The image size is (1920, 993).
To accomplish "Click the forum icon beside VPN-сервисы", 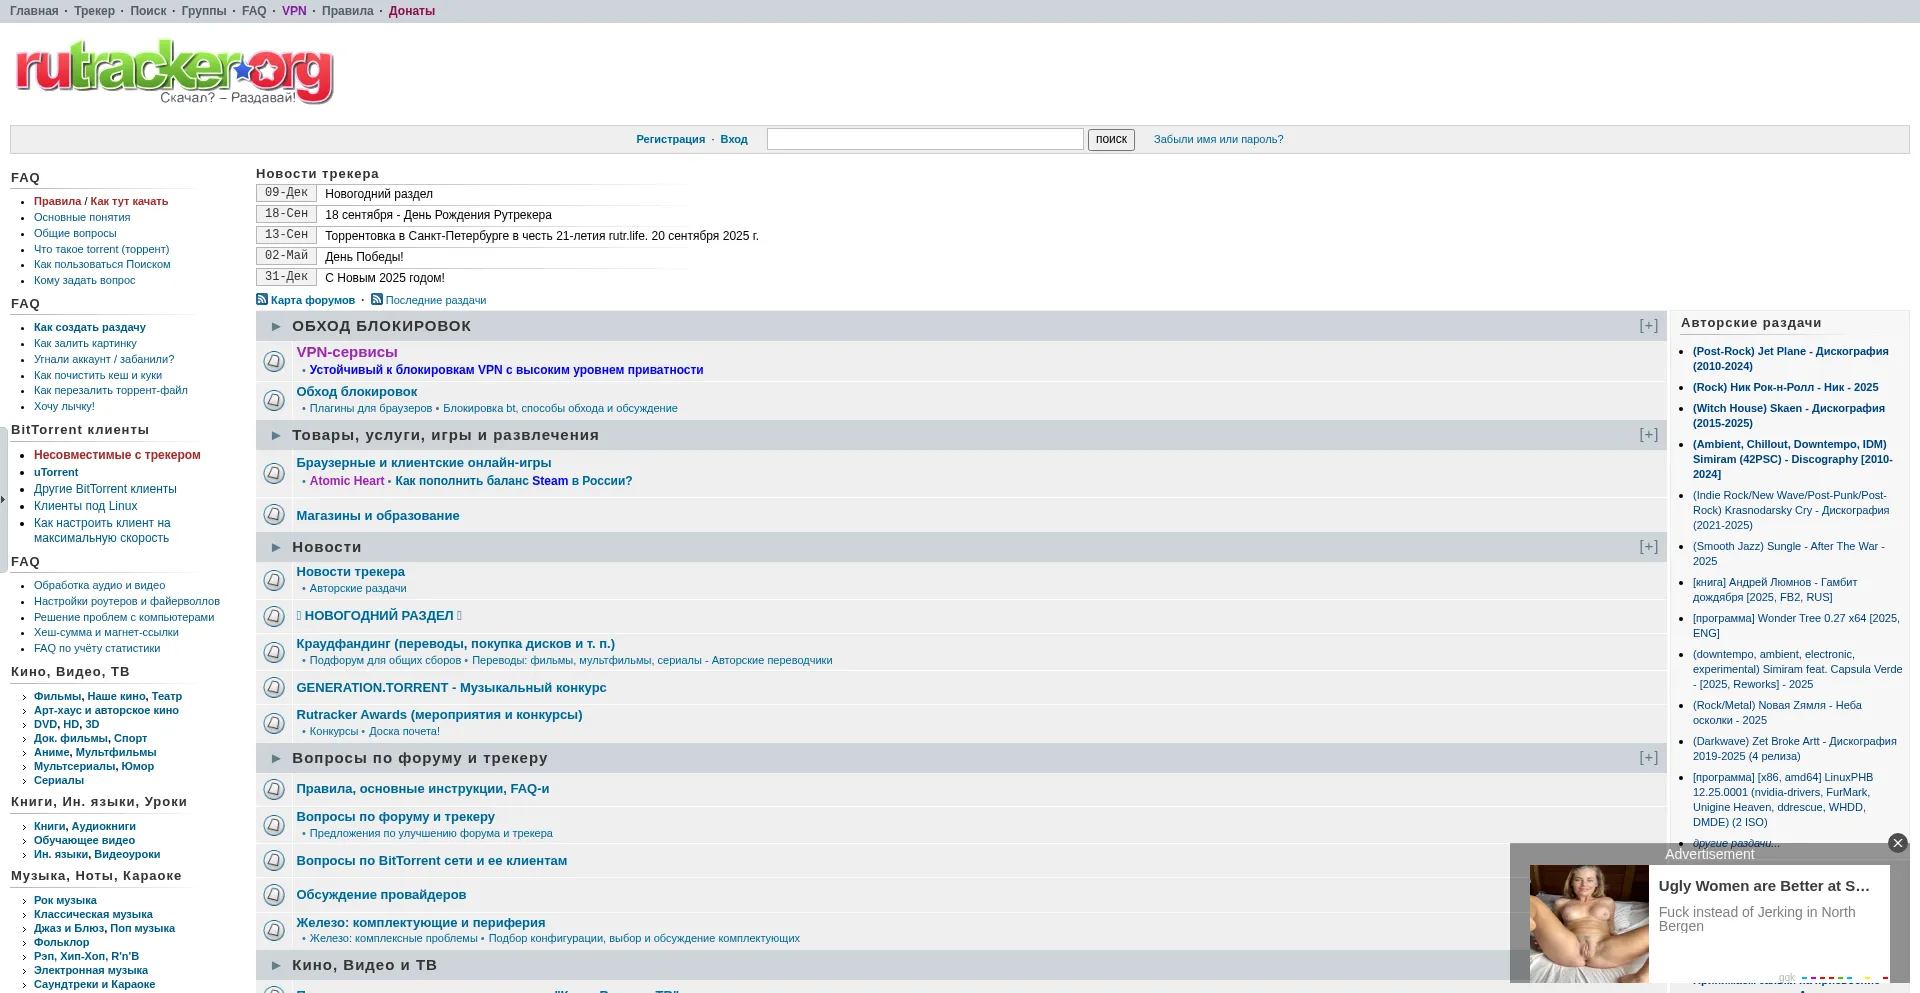I will [274, 361].
